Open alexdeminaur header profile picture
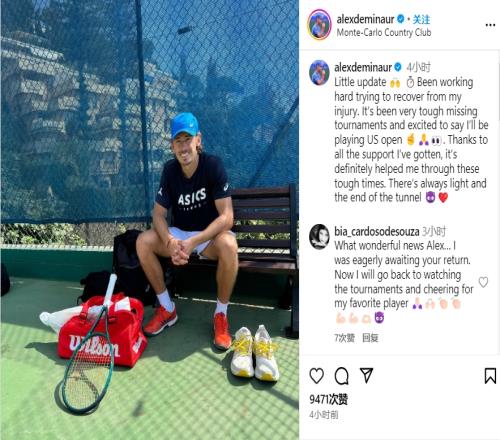Image resolution: width=500 pixels, height=440 pixels. (x=319, y=25)
